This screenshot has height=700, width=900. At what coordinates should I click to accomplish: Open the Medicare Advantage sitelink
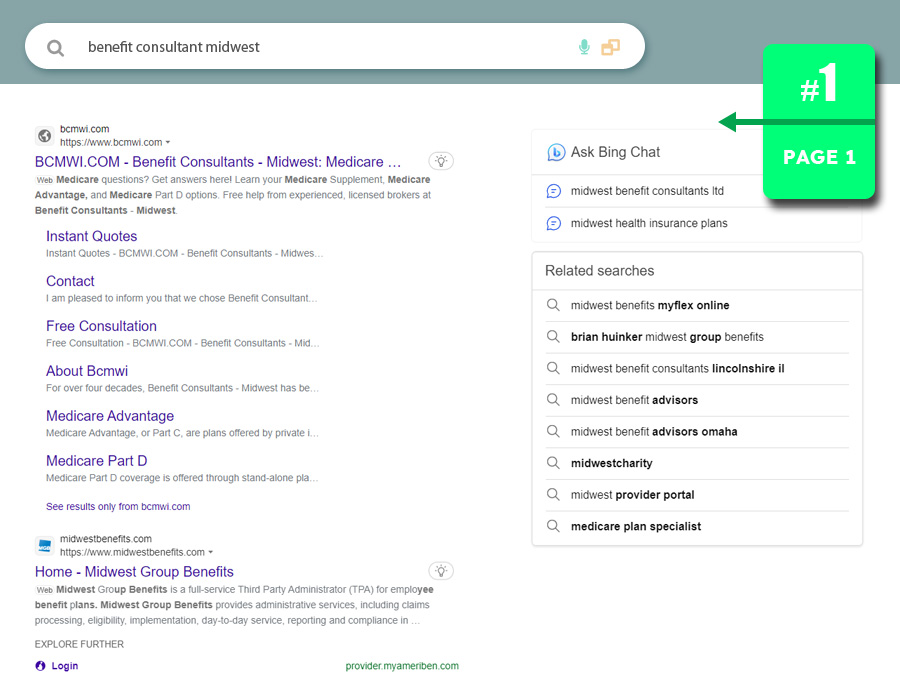click(x=110, y=416)
